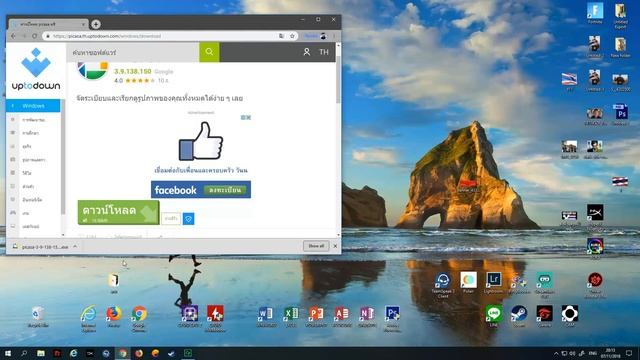Open the Windows Start menu
The image size is (640, 360).
point(8,353)
